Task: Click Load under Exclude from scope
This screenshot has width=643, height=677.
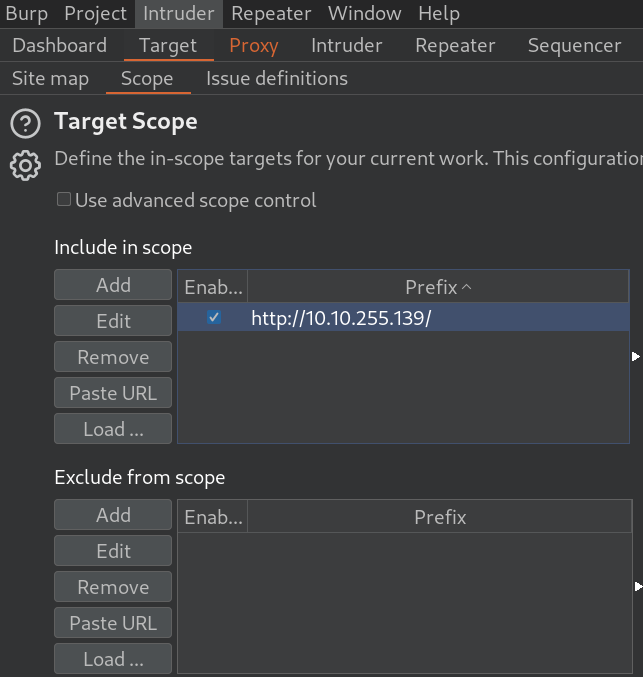Action: [113, 659]
